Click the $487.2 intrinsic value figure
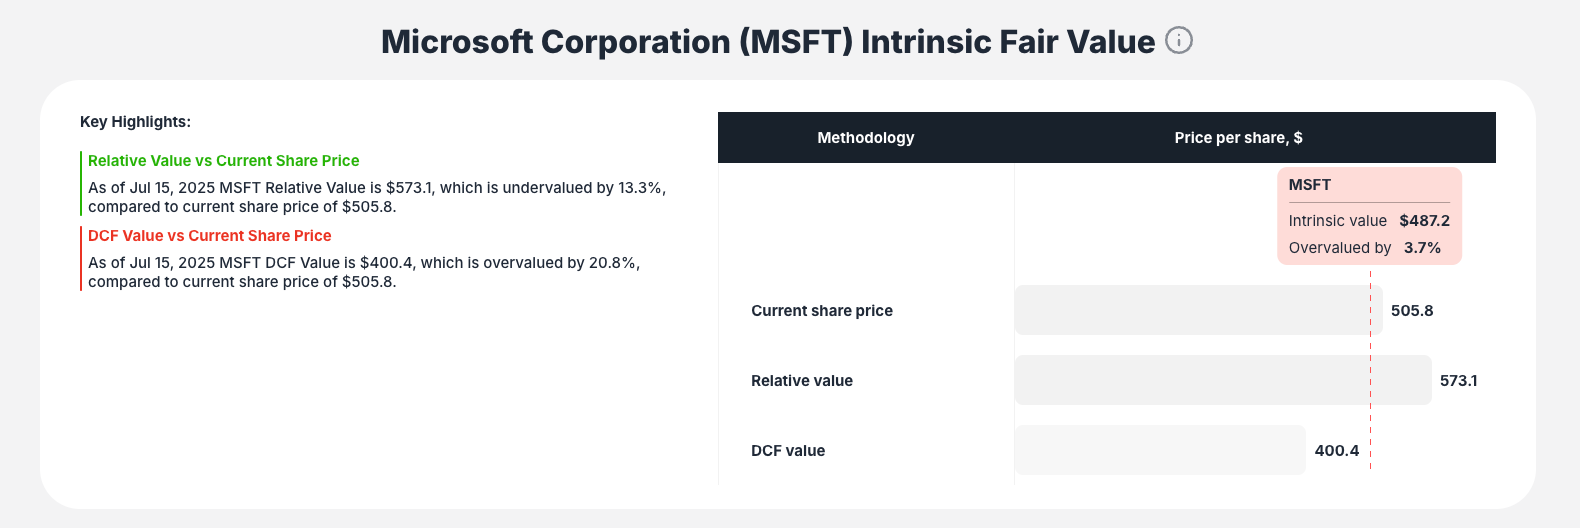This screenshot has width=1580, height=528. pos(1424,221)
